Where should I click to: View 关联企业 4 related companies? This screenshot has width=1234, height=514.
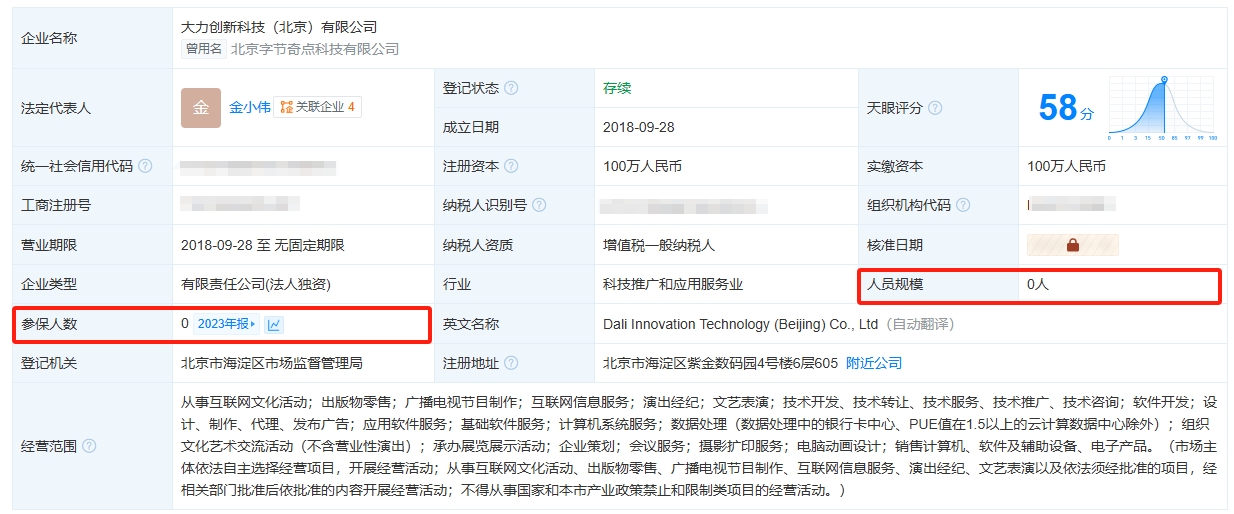pos(317,107)
